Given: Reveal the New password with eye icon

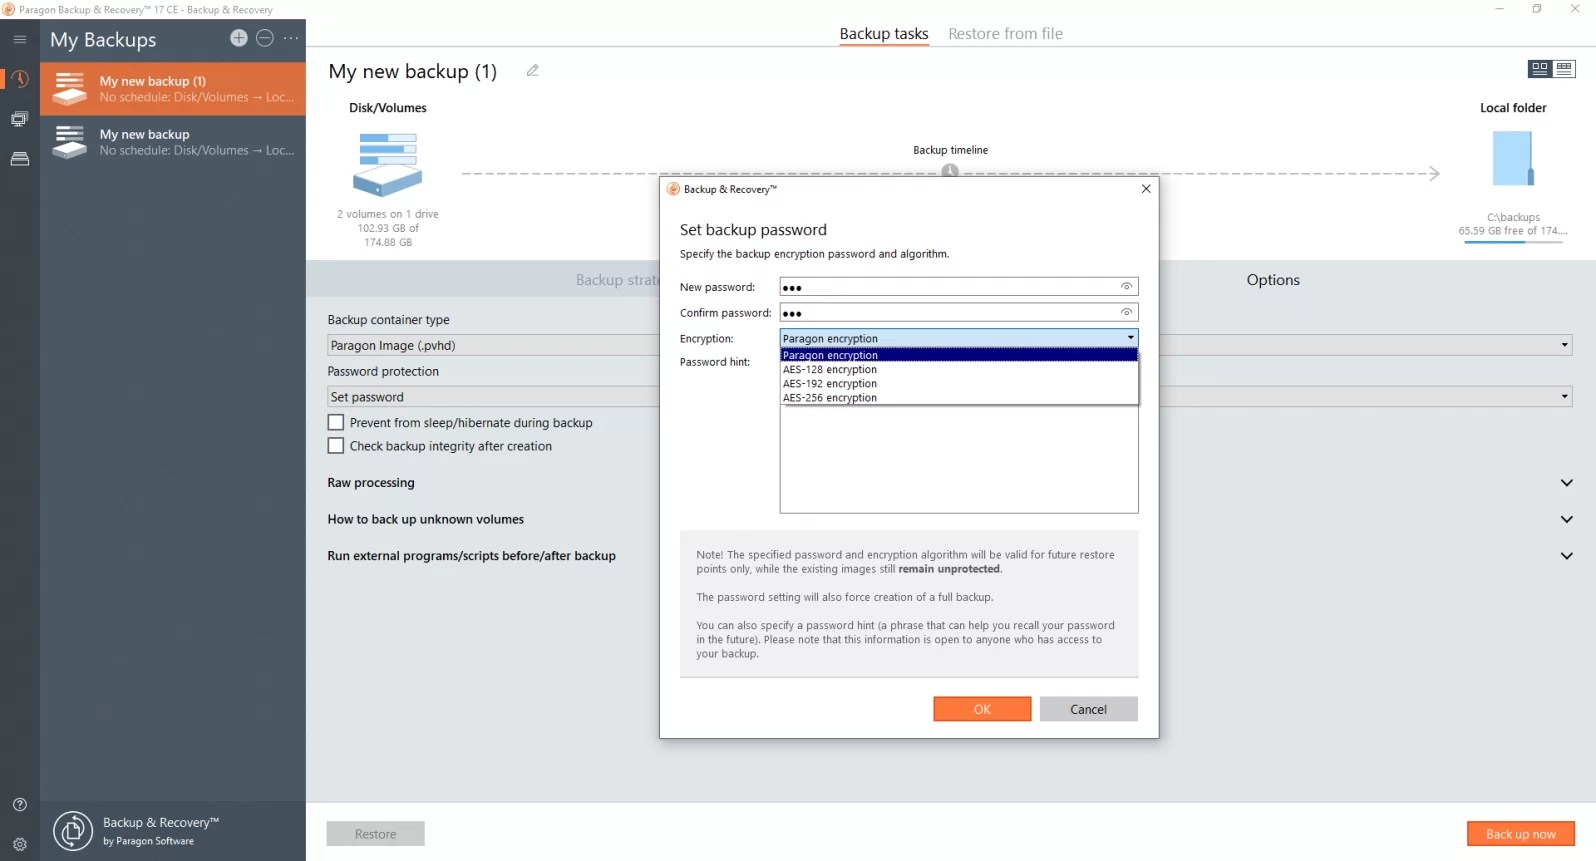Looking at the screenshot, I should 1127,287.
